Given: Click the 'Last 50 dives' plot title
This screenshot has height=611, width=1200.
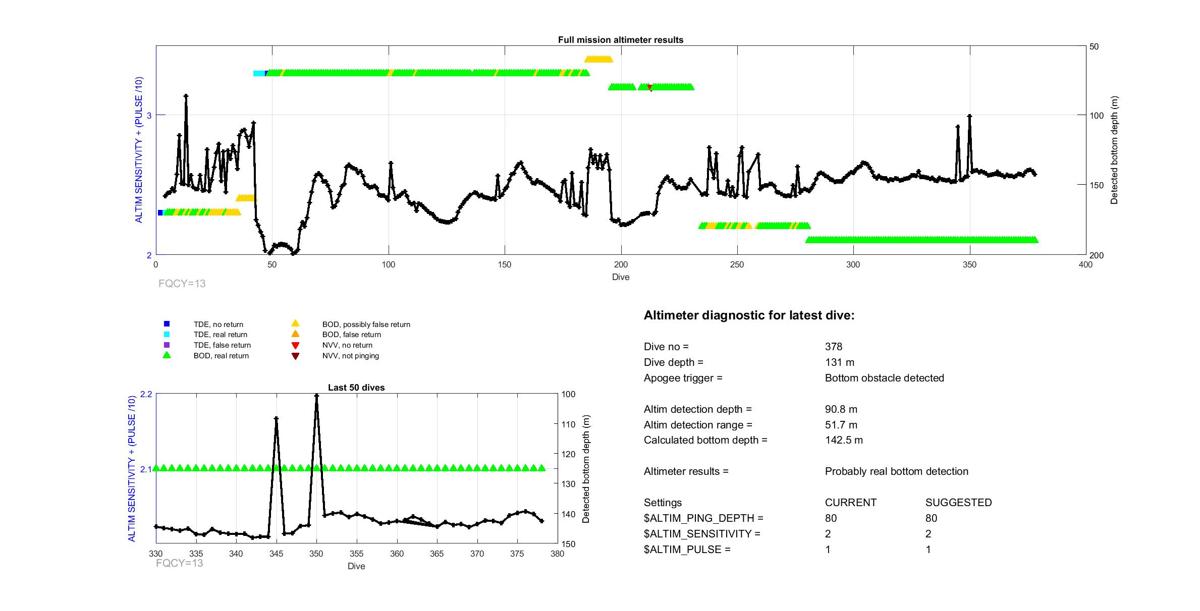Looking at the screenshot, I should click(356, 387).
